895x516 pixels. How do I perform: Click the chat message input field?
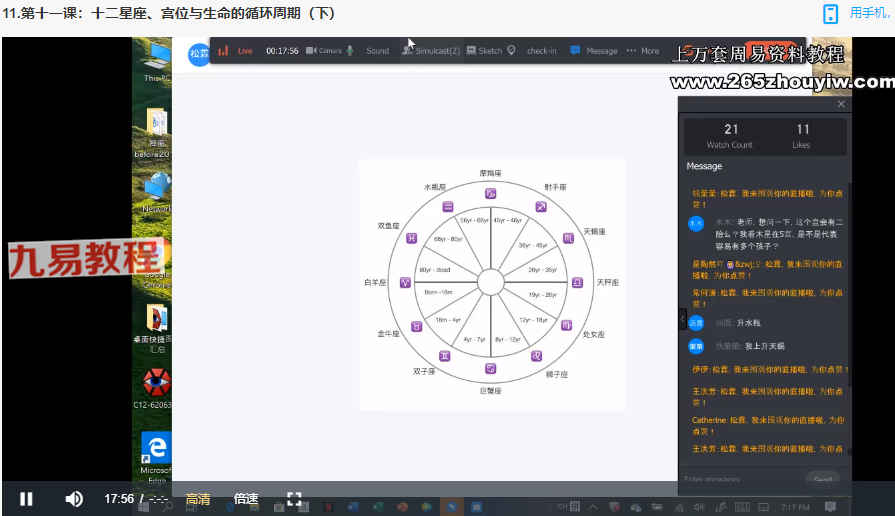[742, 478]
